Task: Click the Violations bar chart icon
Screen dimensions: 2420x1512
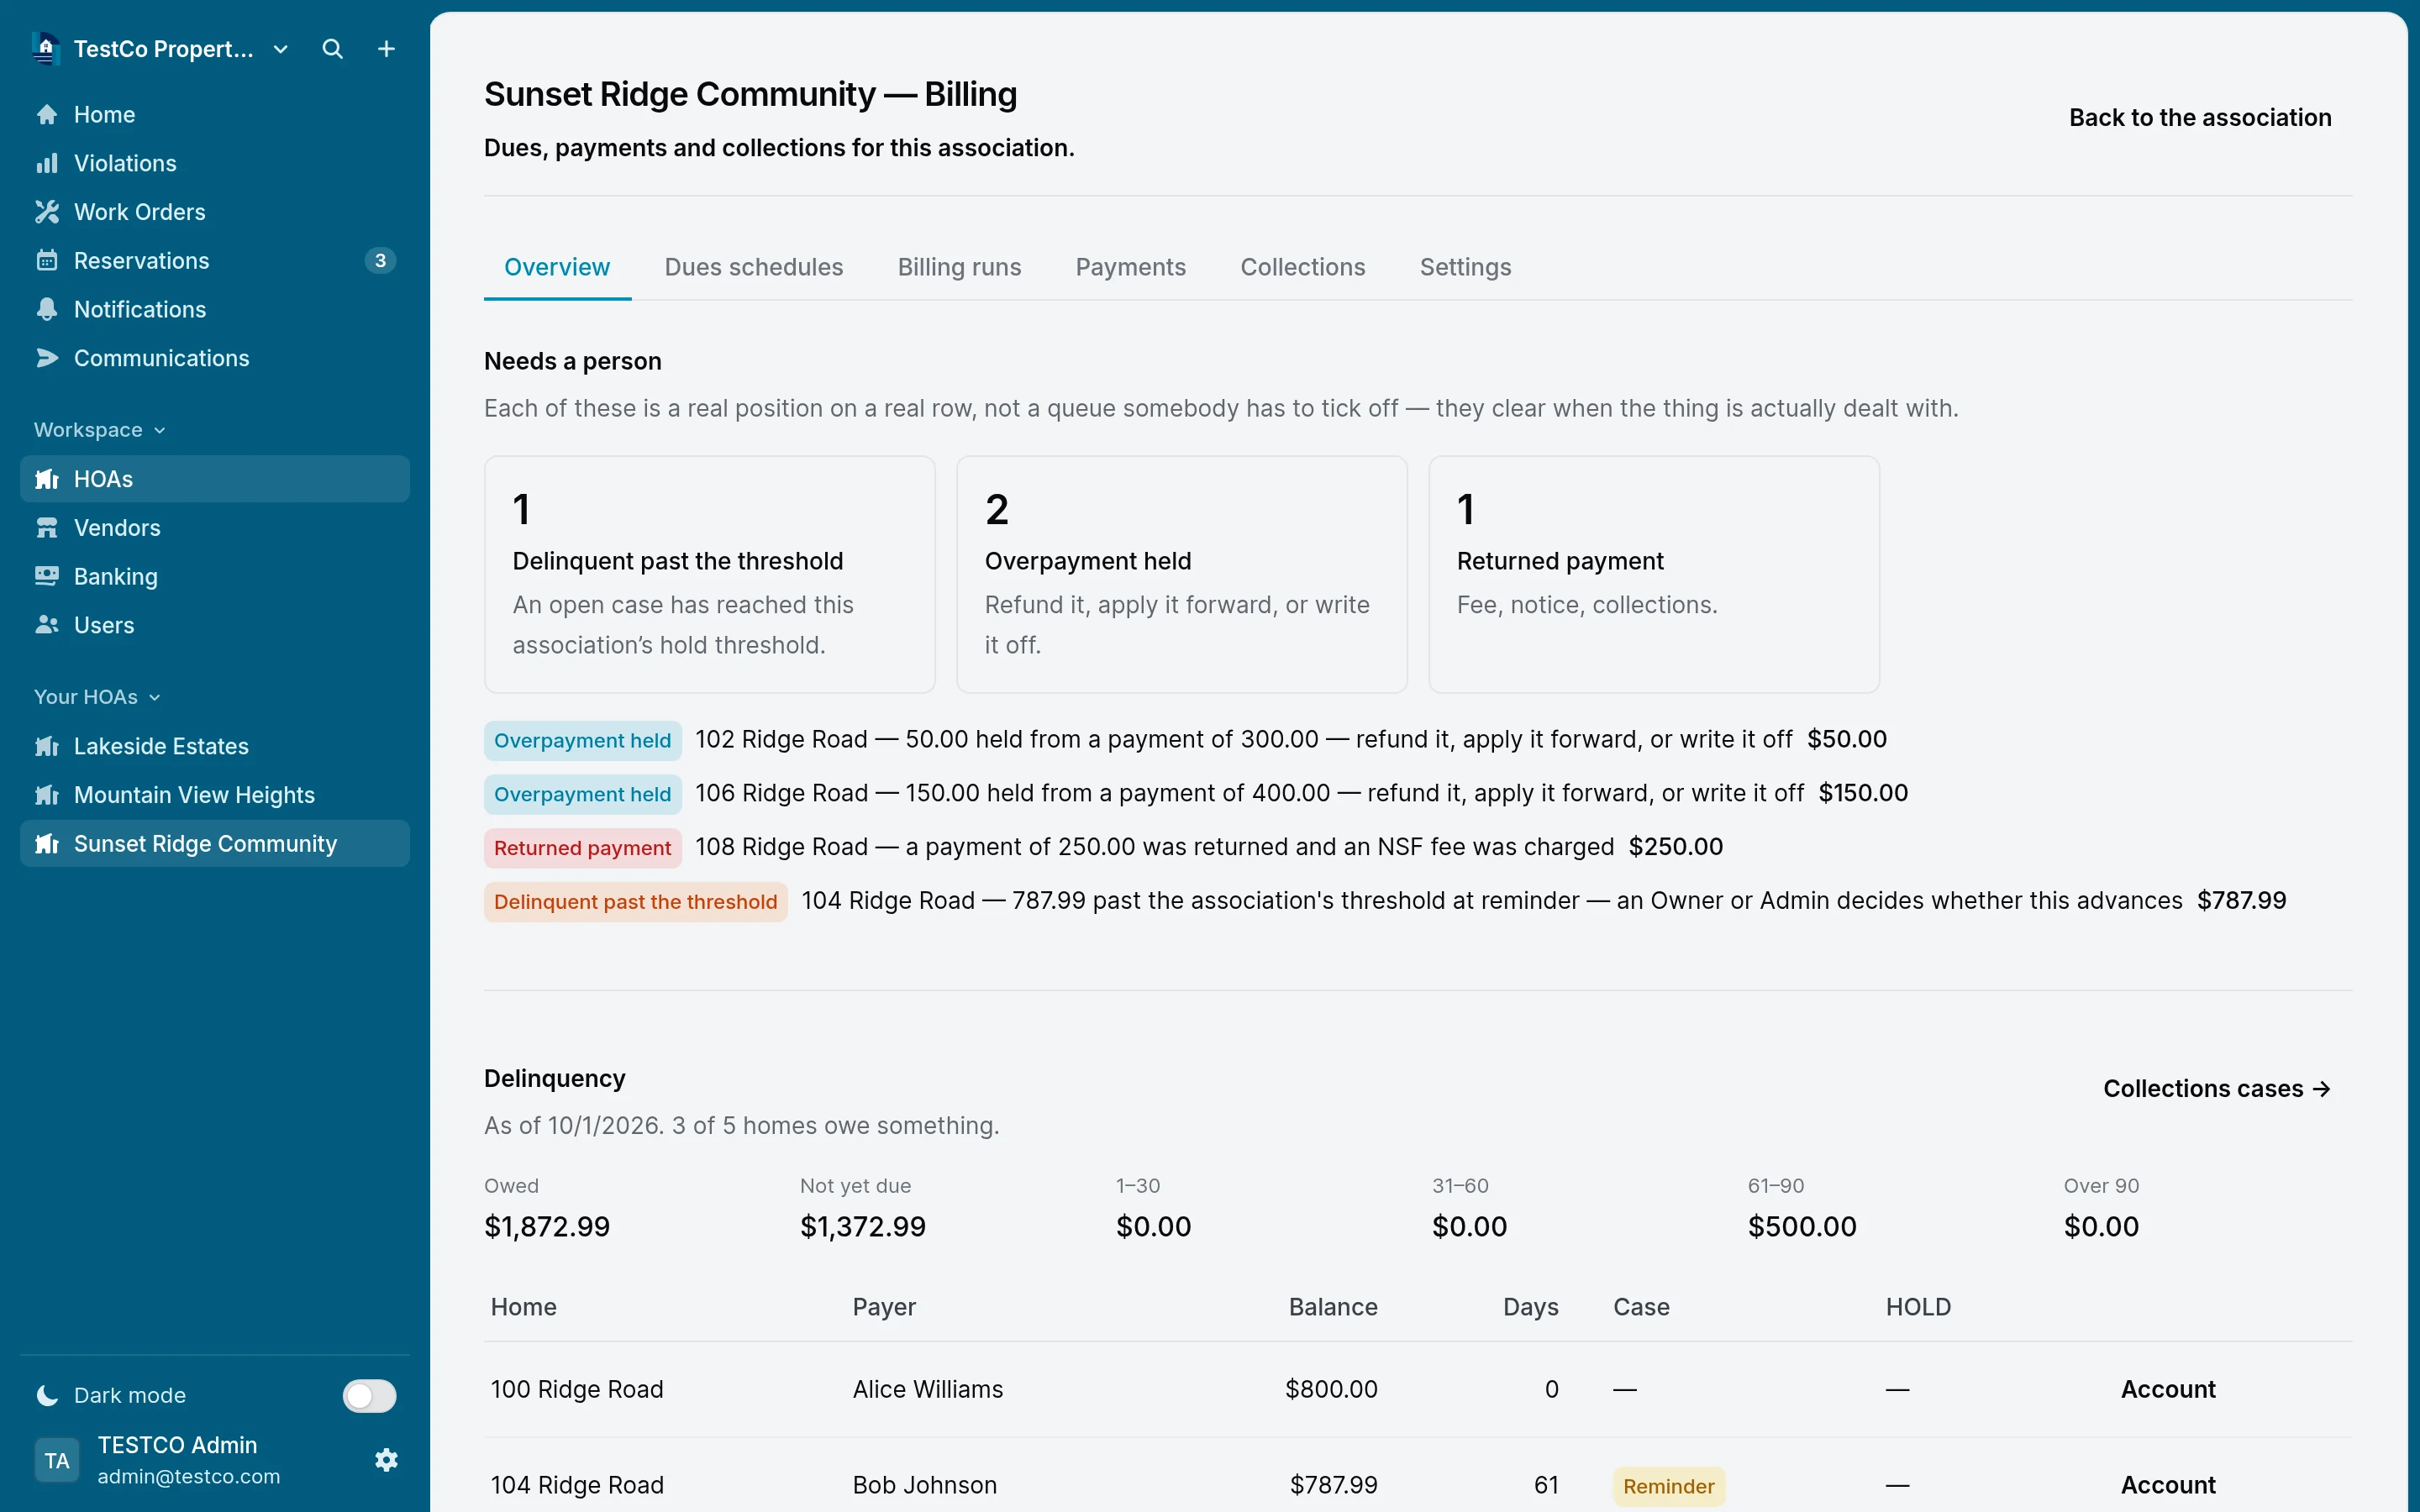Action: [47, 163]
